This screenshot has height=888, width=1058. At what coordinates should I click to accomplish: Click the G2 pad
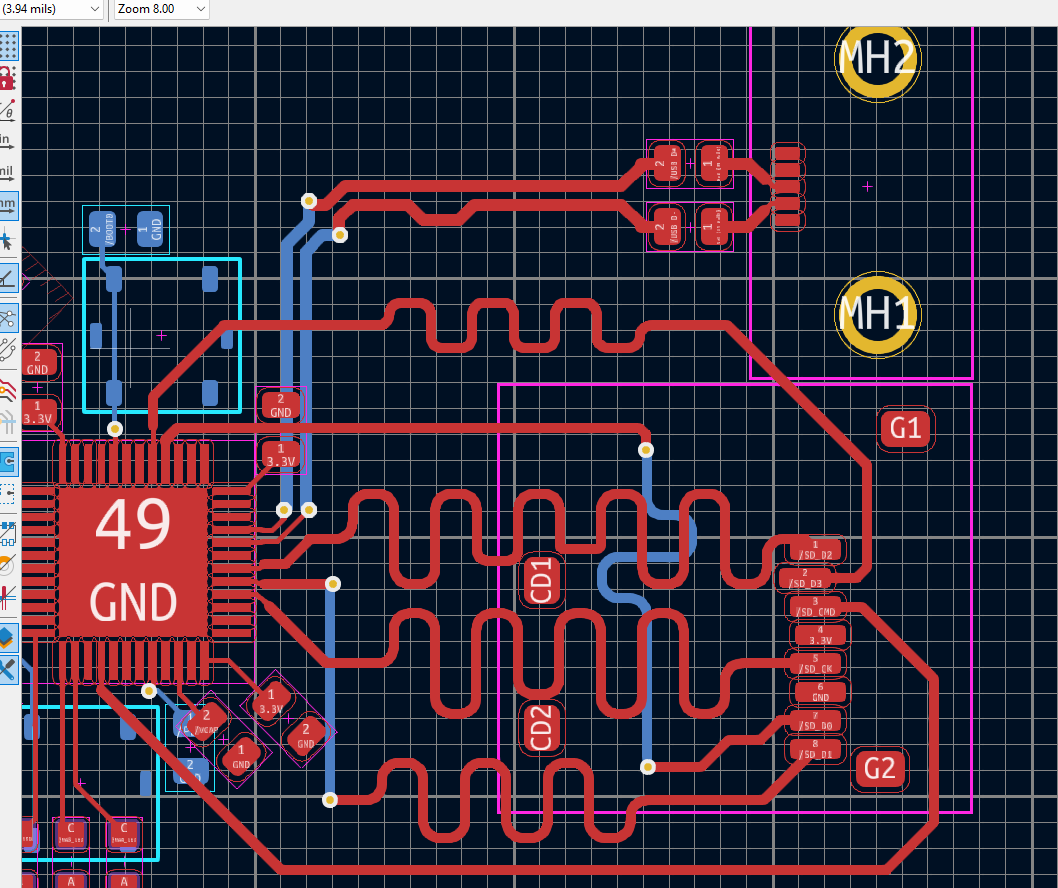879,768
